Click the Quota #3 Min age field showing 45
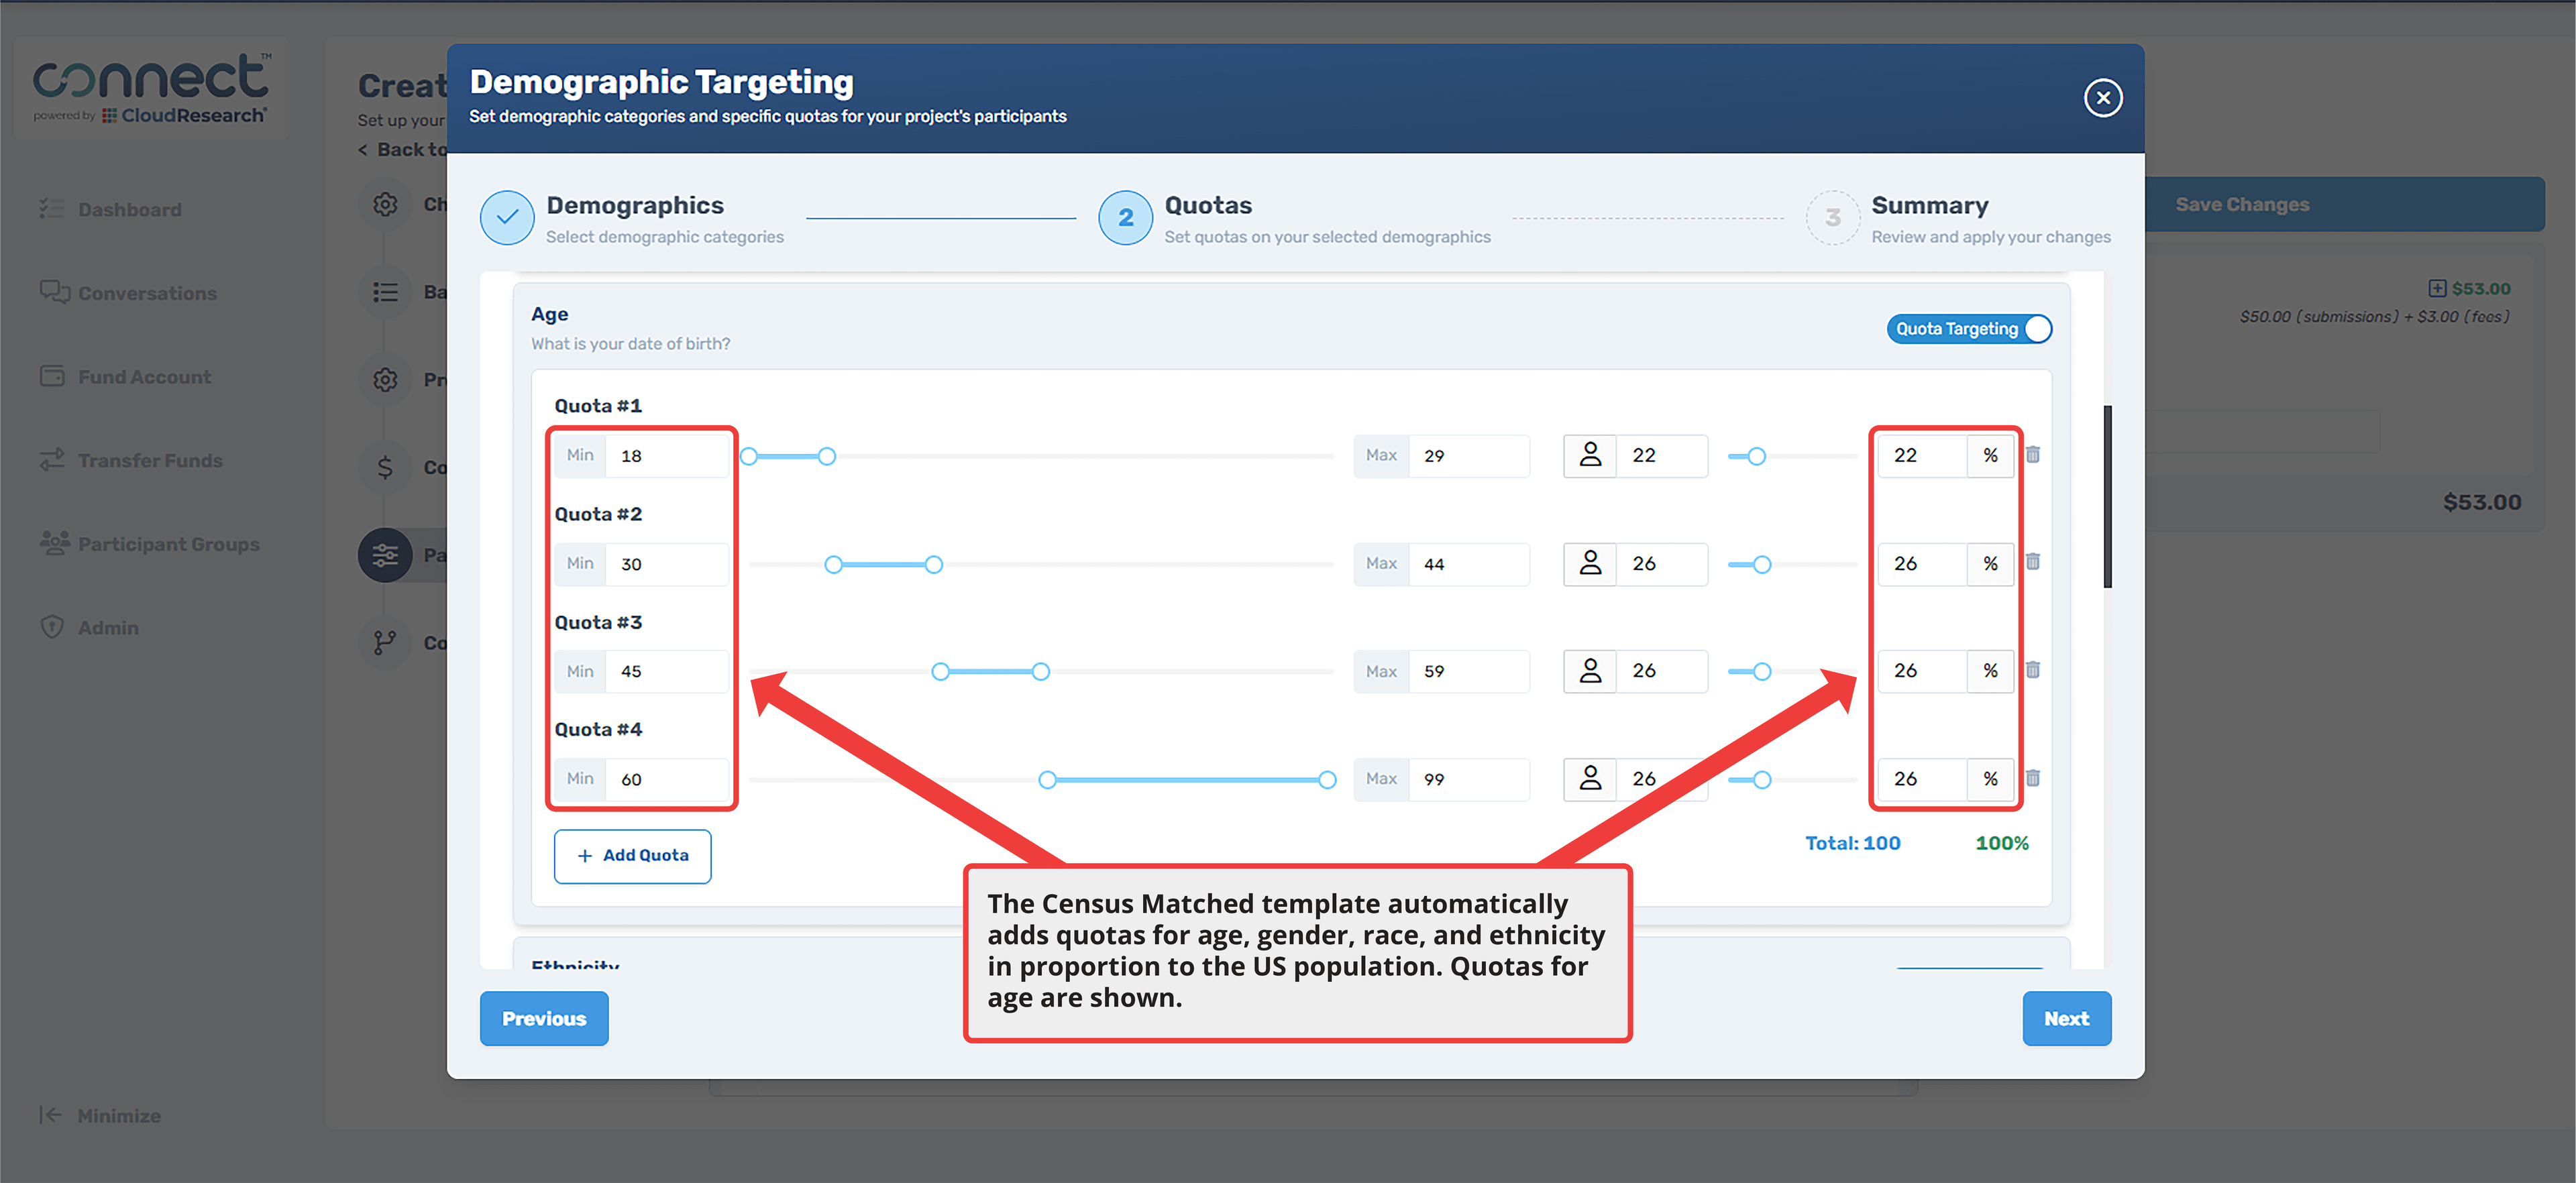Image resolution: width=2576 pixels, height=1183 pixels. [667, 671]
